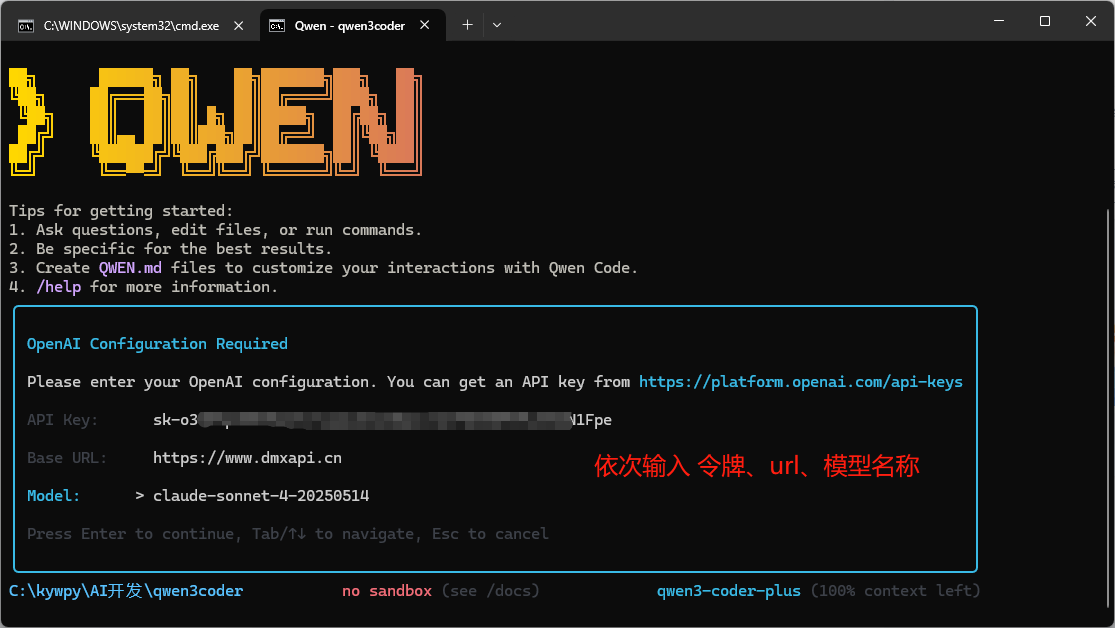This screenshot has width=1115, height=628.
Task: Click the terminal icon on the Qwen tab
Action: (277, 26)
